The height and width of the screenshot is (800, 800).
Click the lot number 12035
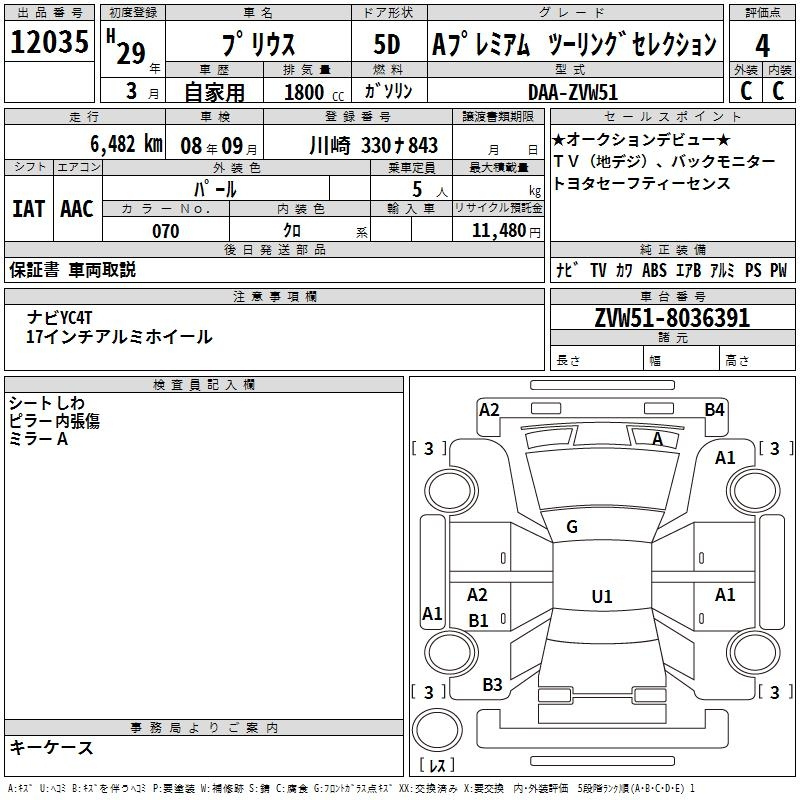[49, 42]
